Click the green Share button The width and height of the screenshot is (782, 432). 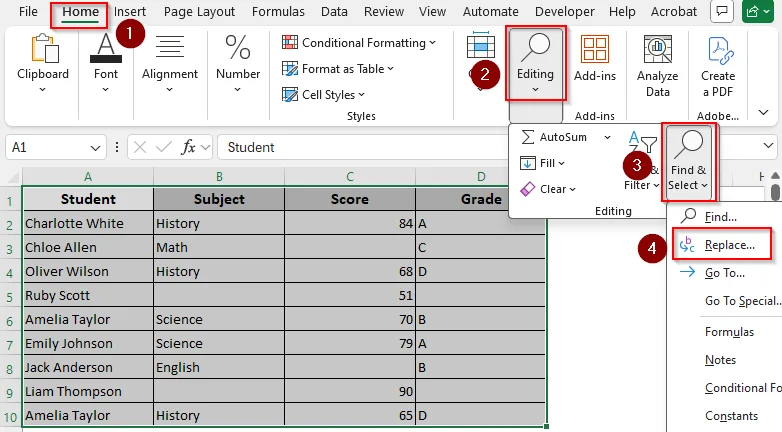[x=758, y=11]
